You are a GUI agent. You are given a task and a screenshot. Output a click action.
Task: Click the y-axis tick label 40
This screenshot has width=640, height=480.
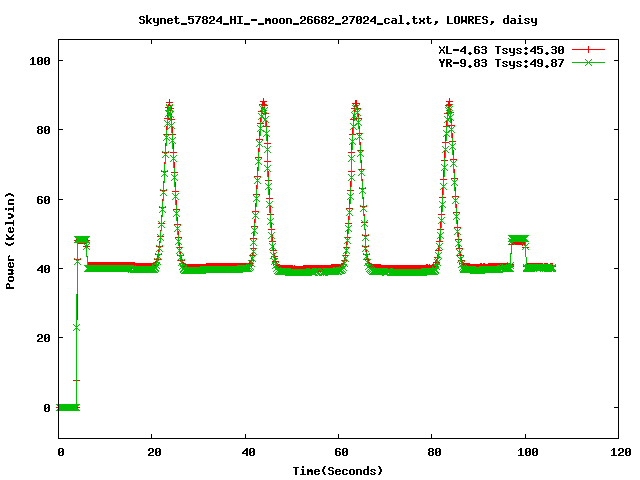click(x=43, y=269)
